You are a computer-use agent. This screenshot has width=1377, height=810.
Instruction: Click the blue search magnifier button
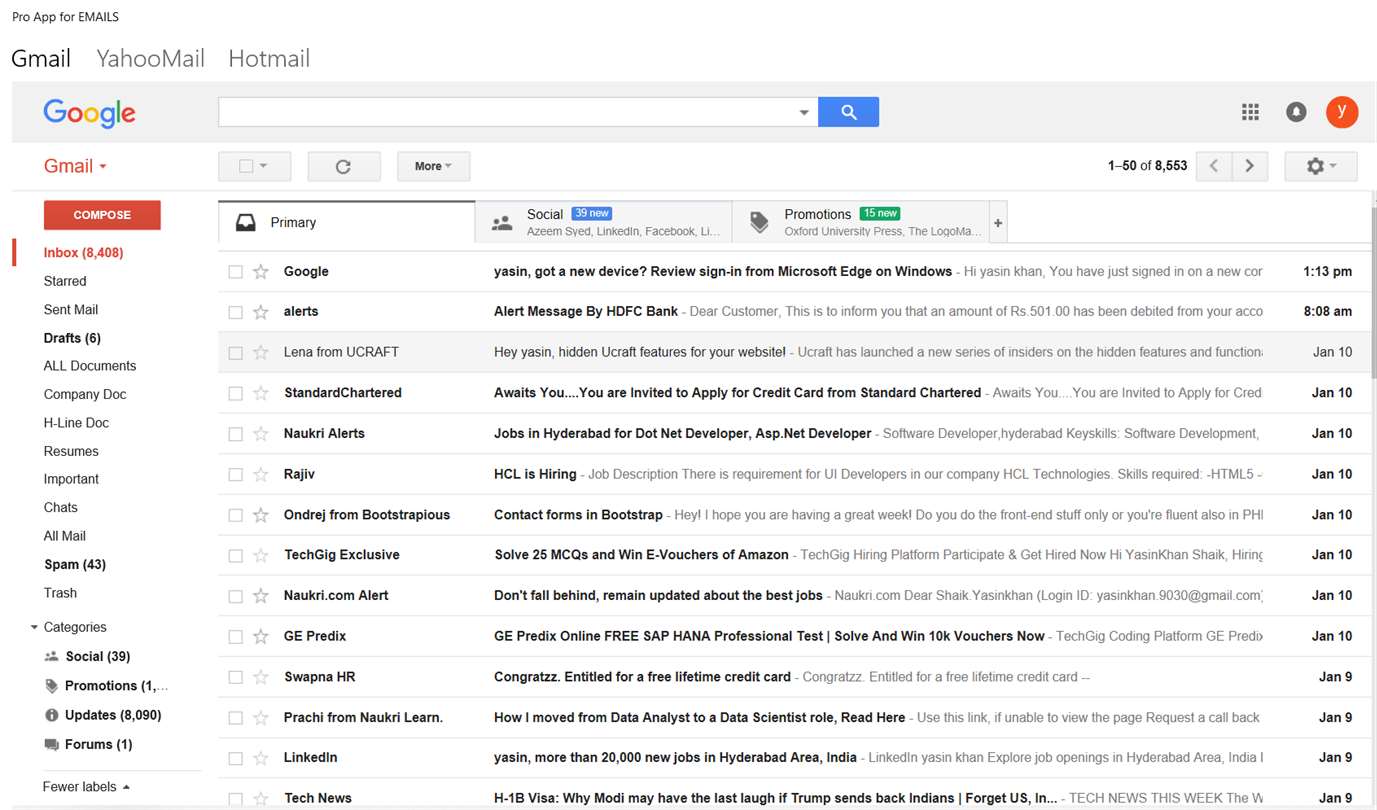[x=848, y=112]
